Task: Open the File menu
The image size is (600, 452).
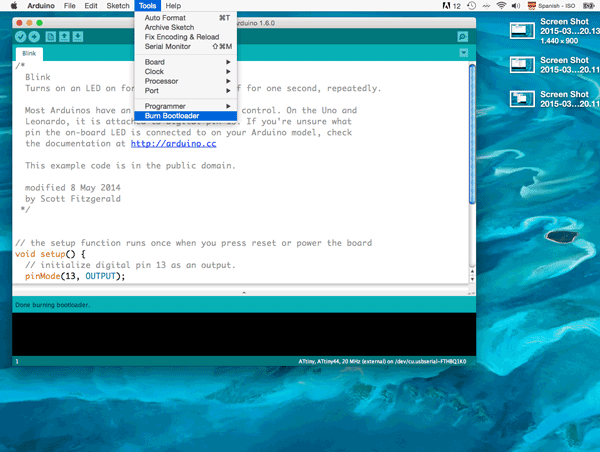Action: [x=70, y=6]
